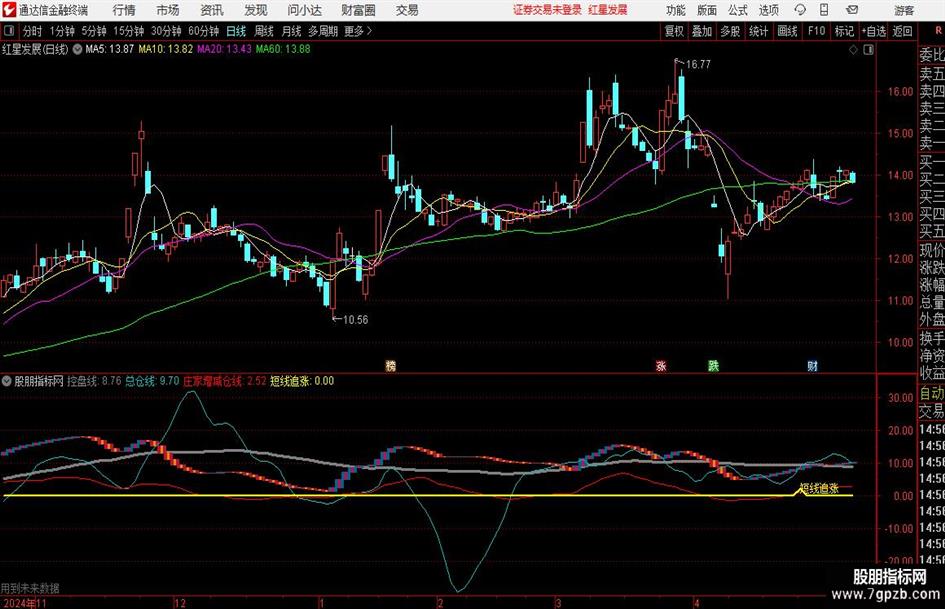The width and height of the screenshot is (945, 609).
Task: Click the diamond icon above the chart
Action: pos(853,49)
